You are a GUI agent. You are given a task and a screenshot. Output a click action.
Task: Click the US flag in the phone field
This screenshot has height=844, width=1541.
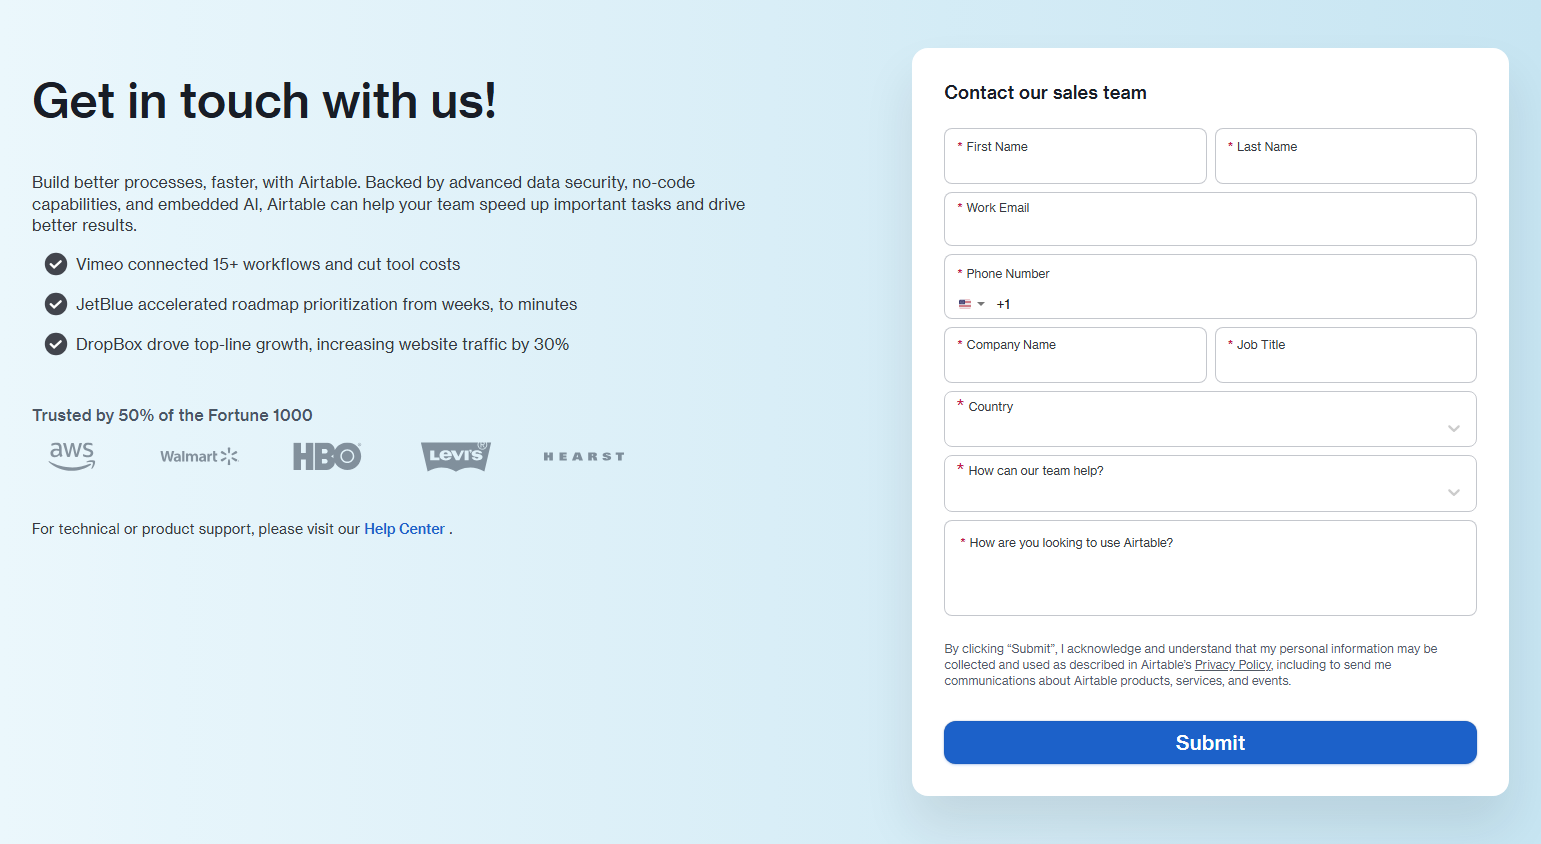point(963,304)
